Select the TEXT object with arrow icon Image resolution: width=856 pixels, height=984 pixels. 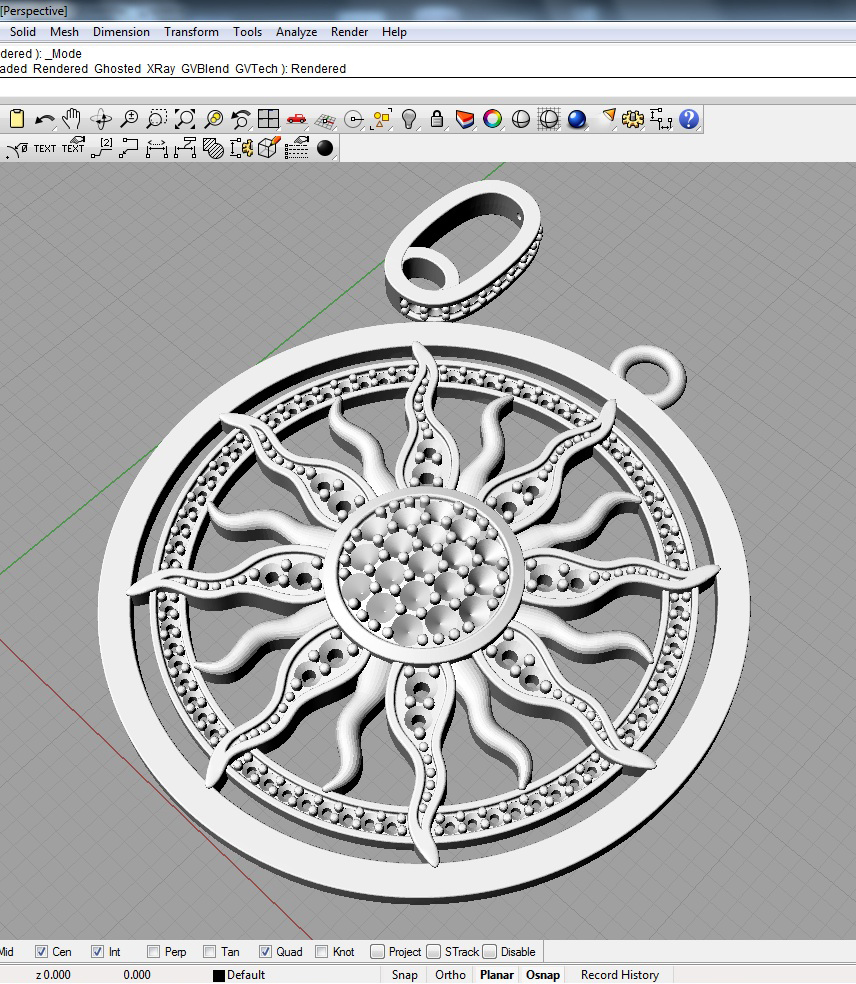(73, 146)
